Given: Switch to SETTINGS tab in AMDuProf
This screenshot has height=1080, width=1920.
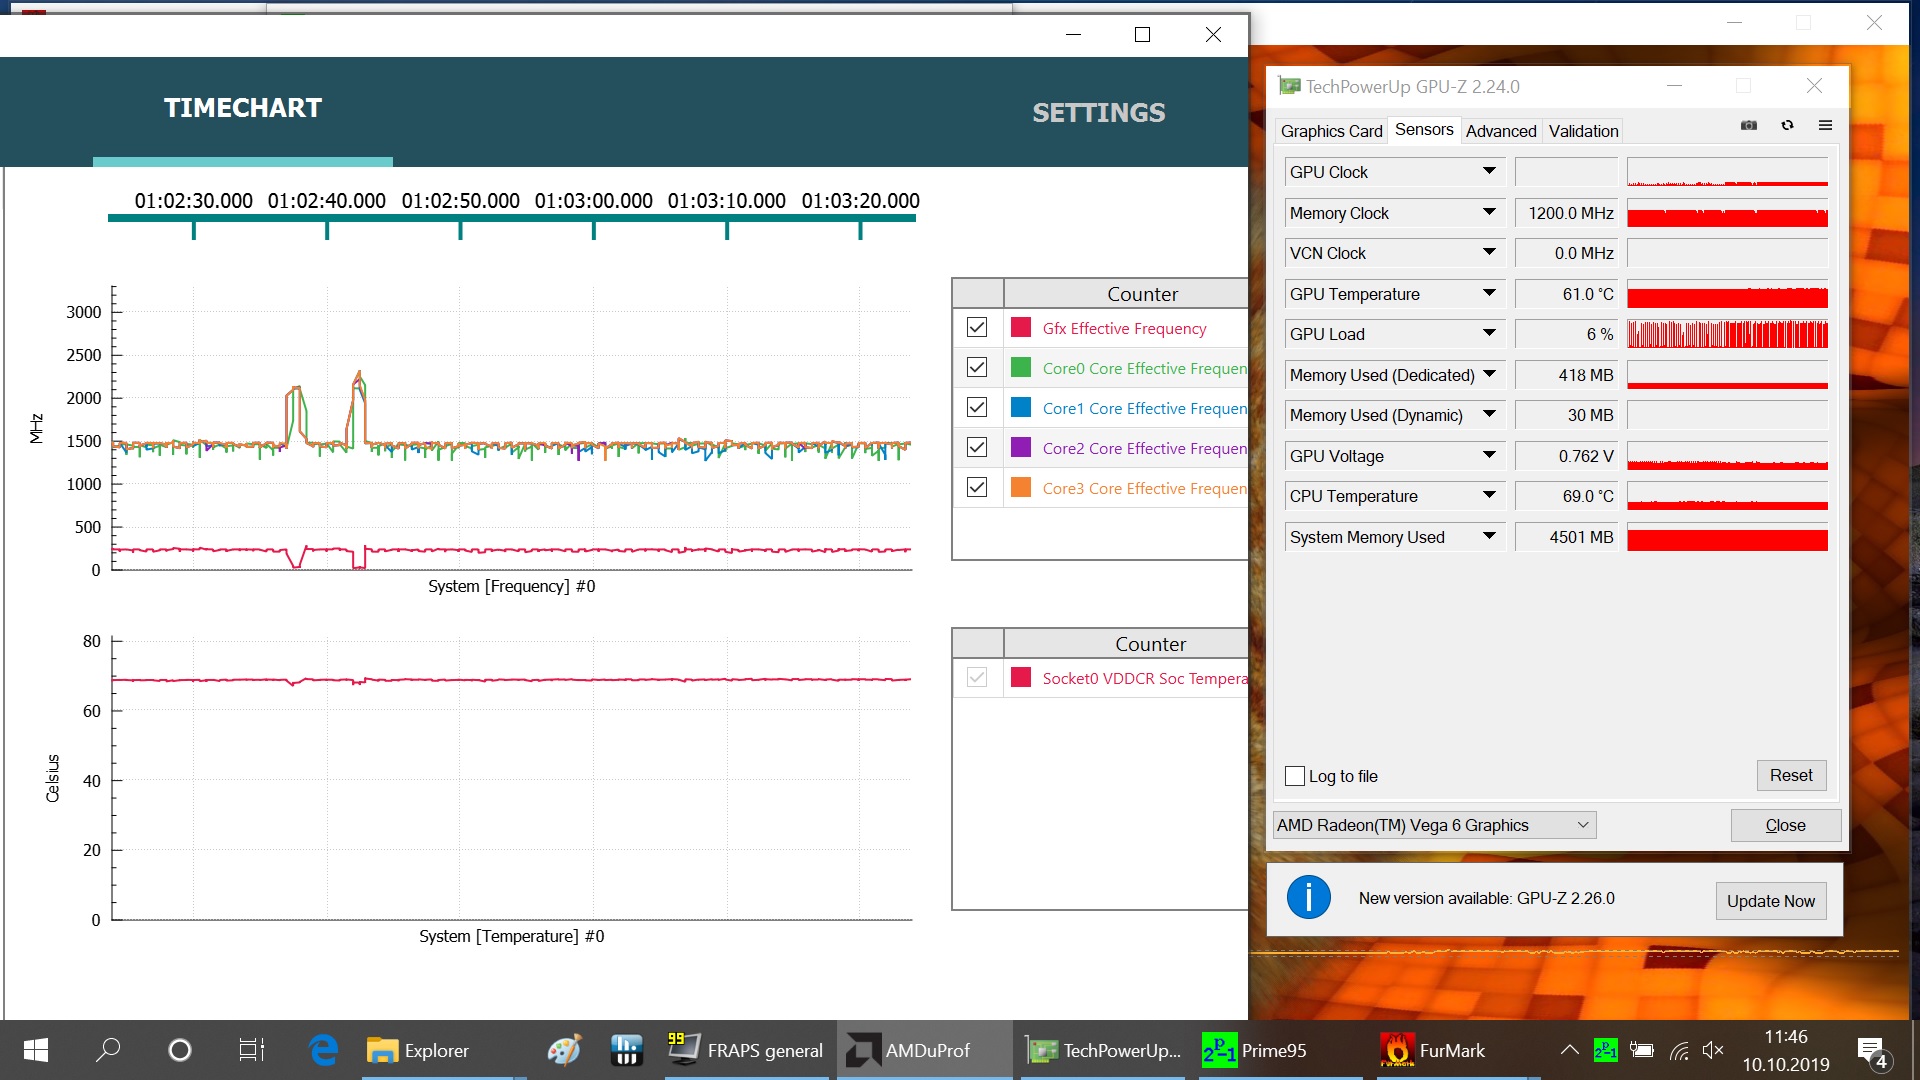Looking at the screenshot, I should coord(1098,112).
